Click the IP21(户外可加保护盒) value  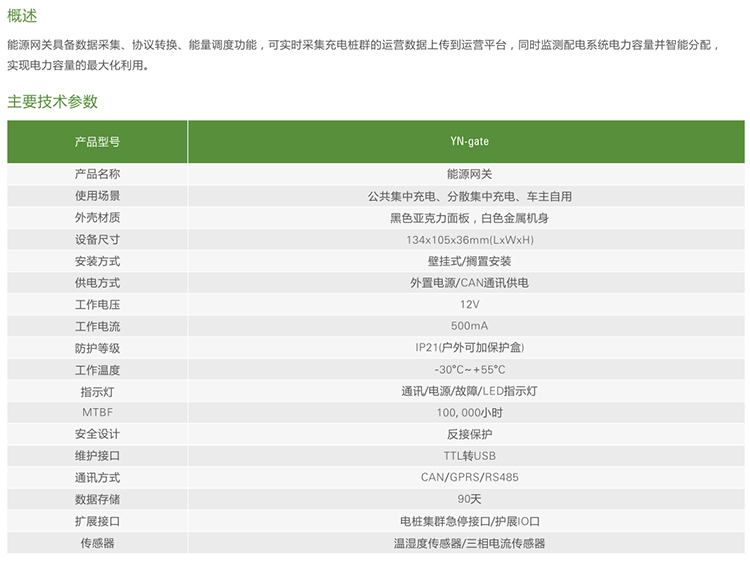(x=469, y=348)
